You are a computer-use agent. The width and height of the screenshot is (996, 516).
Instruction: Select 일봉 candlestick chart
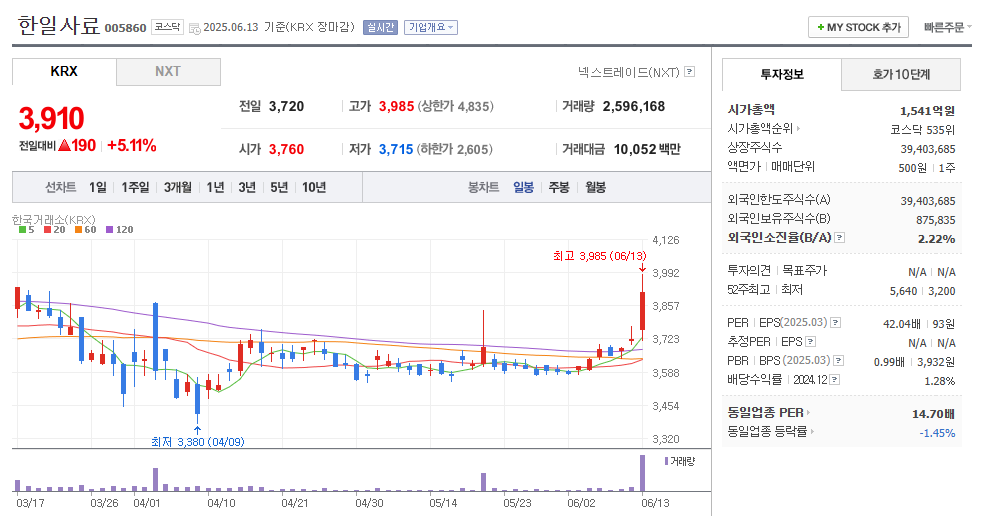[x=523, y=187]
